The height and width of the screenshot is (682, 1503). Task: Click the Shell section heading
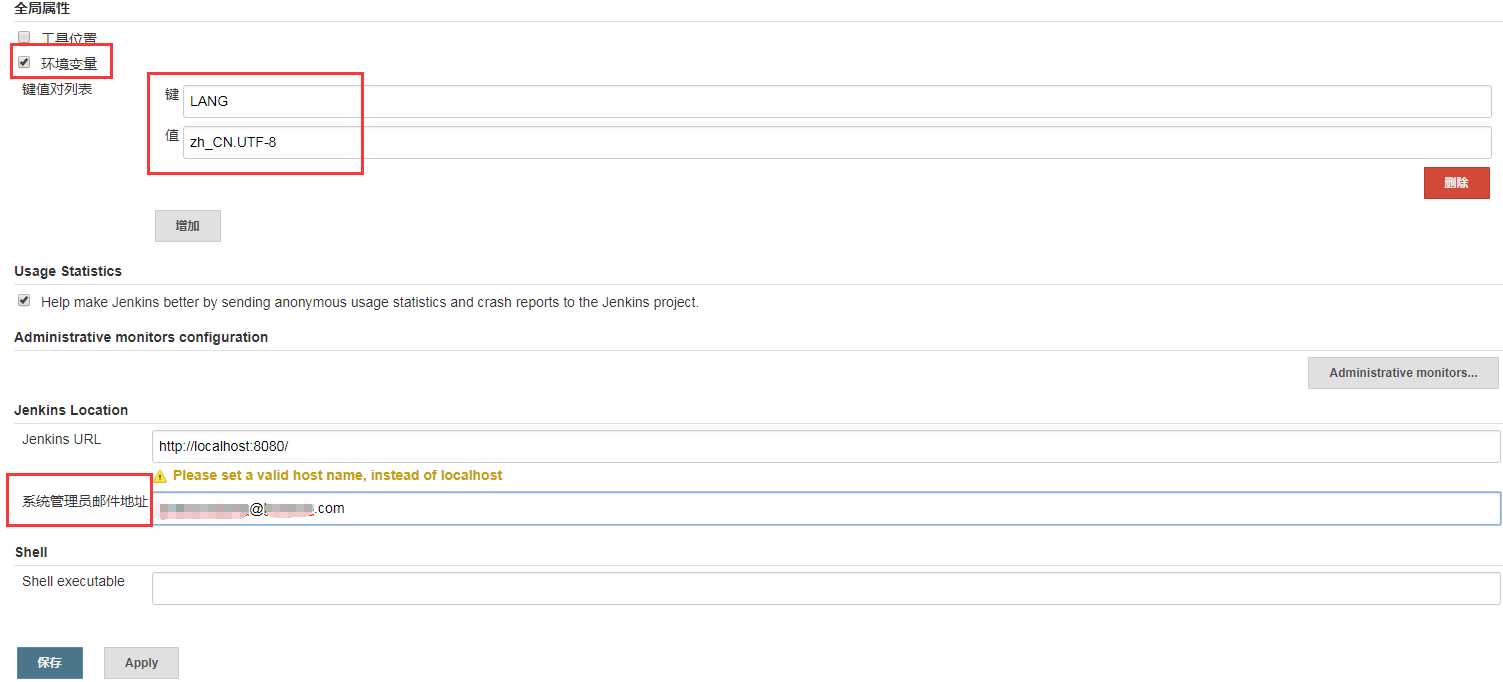[x=31, y=552]
